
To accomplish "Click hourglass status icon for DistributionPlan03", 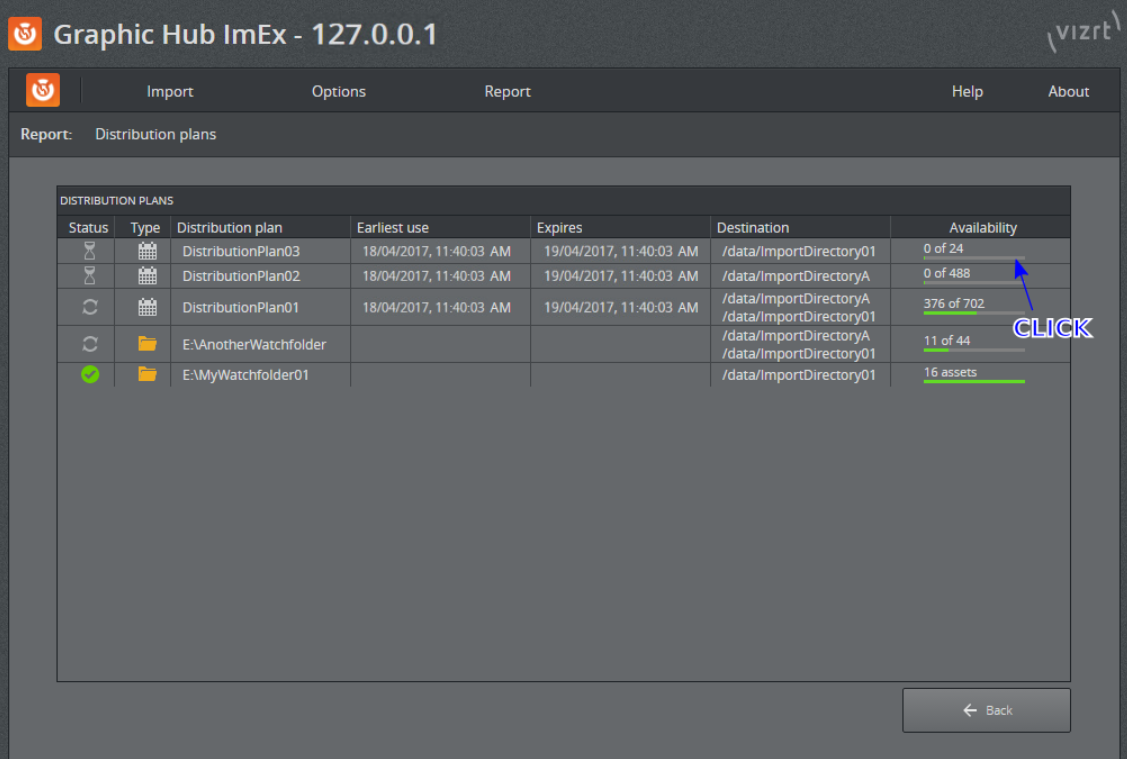I will coord(89,251).
